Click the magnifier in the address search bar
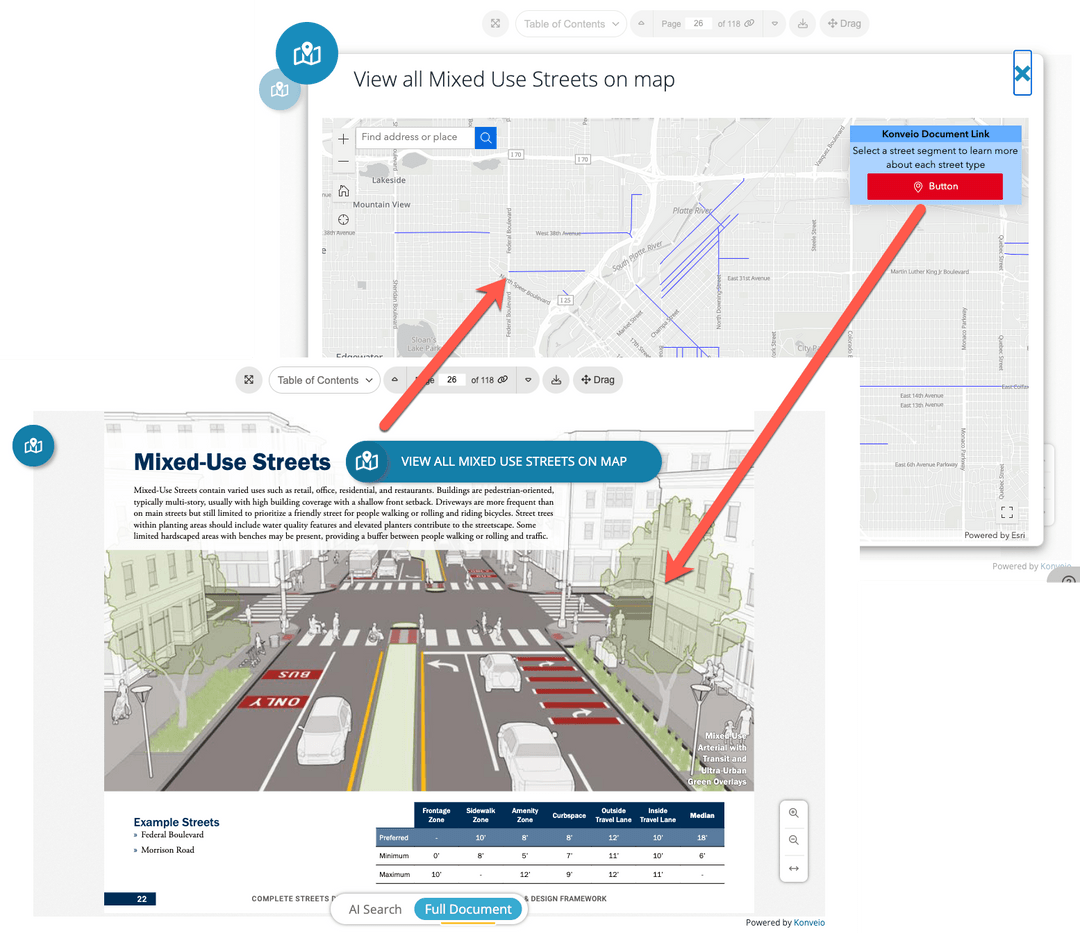Screen dimensions: 1080x933 [486, 137]
